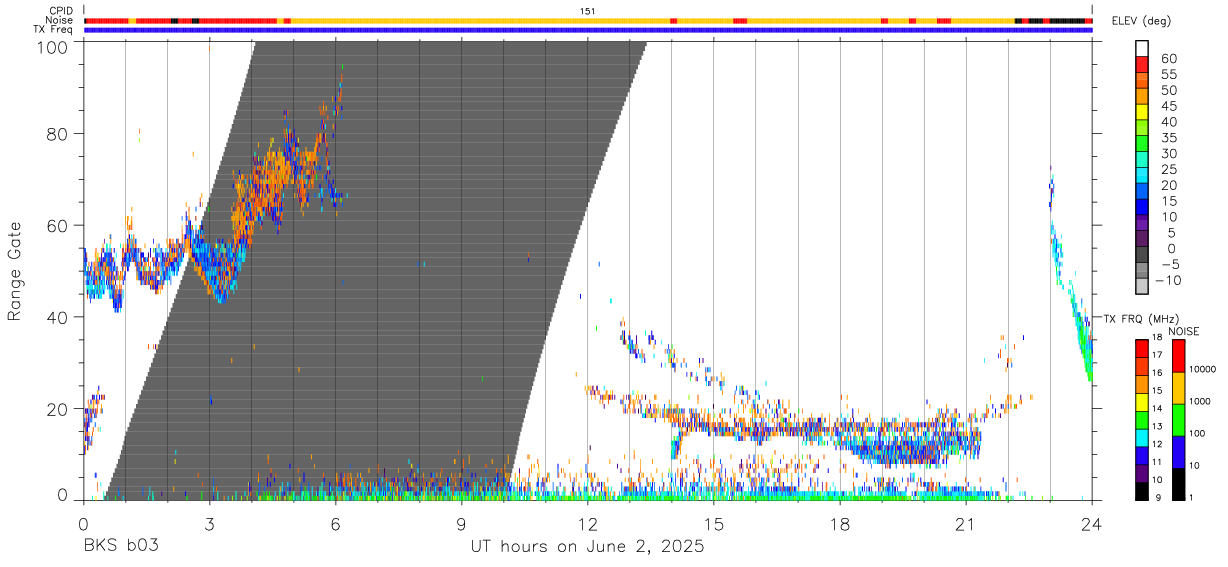This screenshot has width=1228, height=567.
Task: Click the 'NOISE' legend title
Action: point(1184,331)
